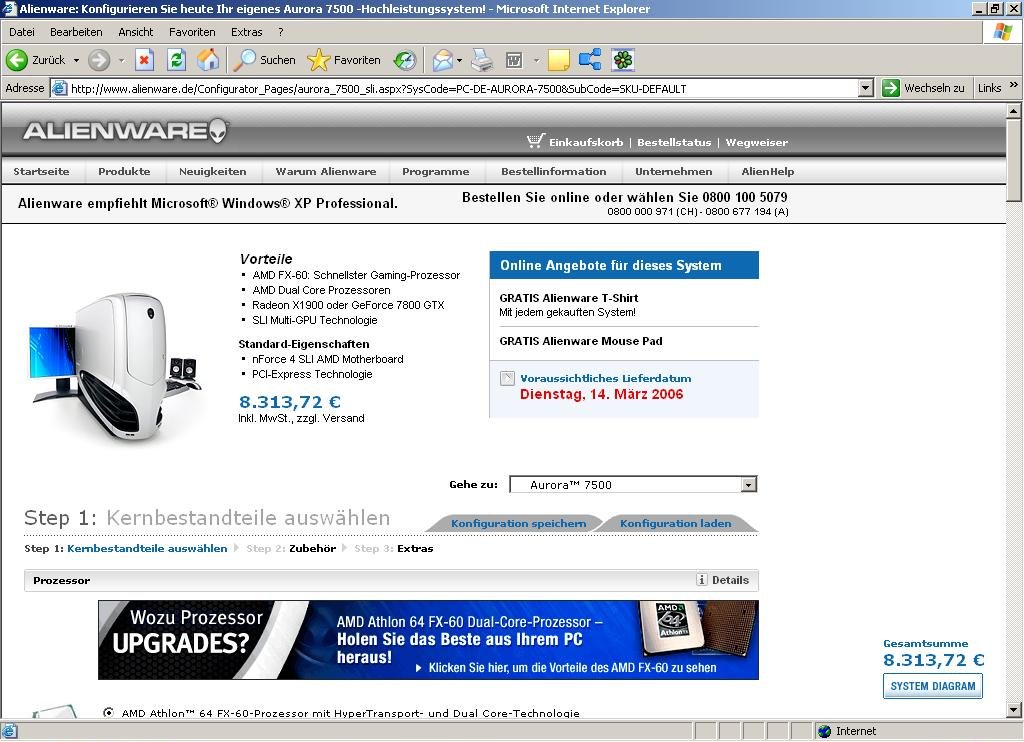Go to the home page icon
1024x742 pixels.
click(208, 60)
